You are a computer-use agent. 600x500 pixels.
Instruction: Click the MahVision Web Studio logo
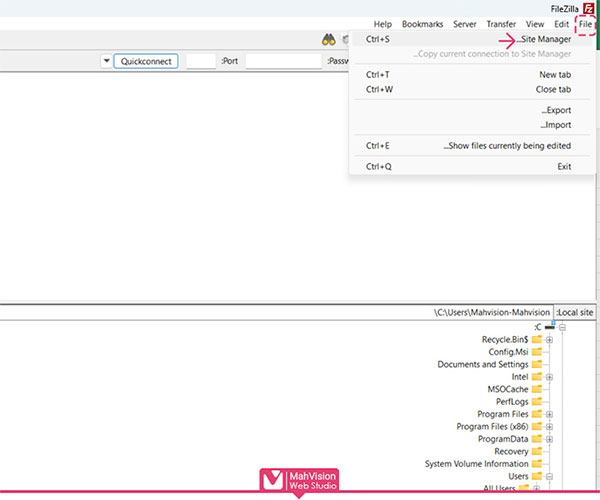(x=298, y=481)
